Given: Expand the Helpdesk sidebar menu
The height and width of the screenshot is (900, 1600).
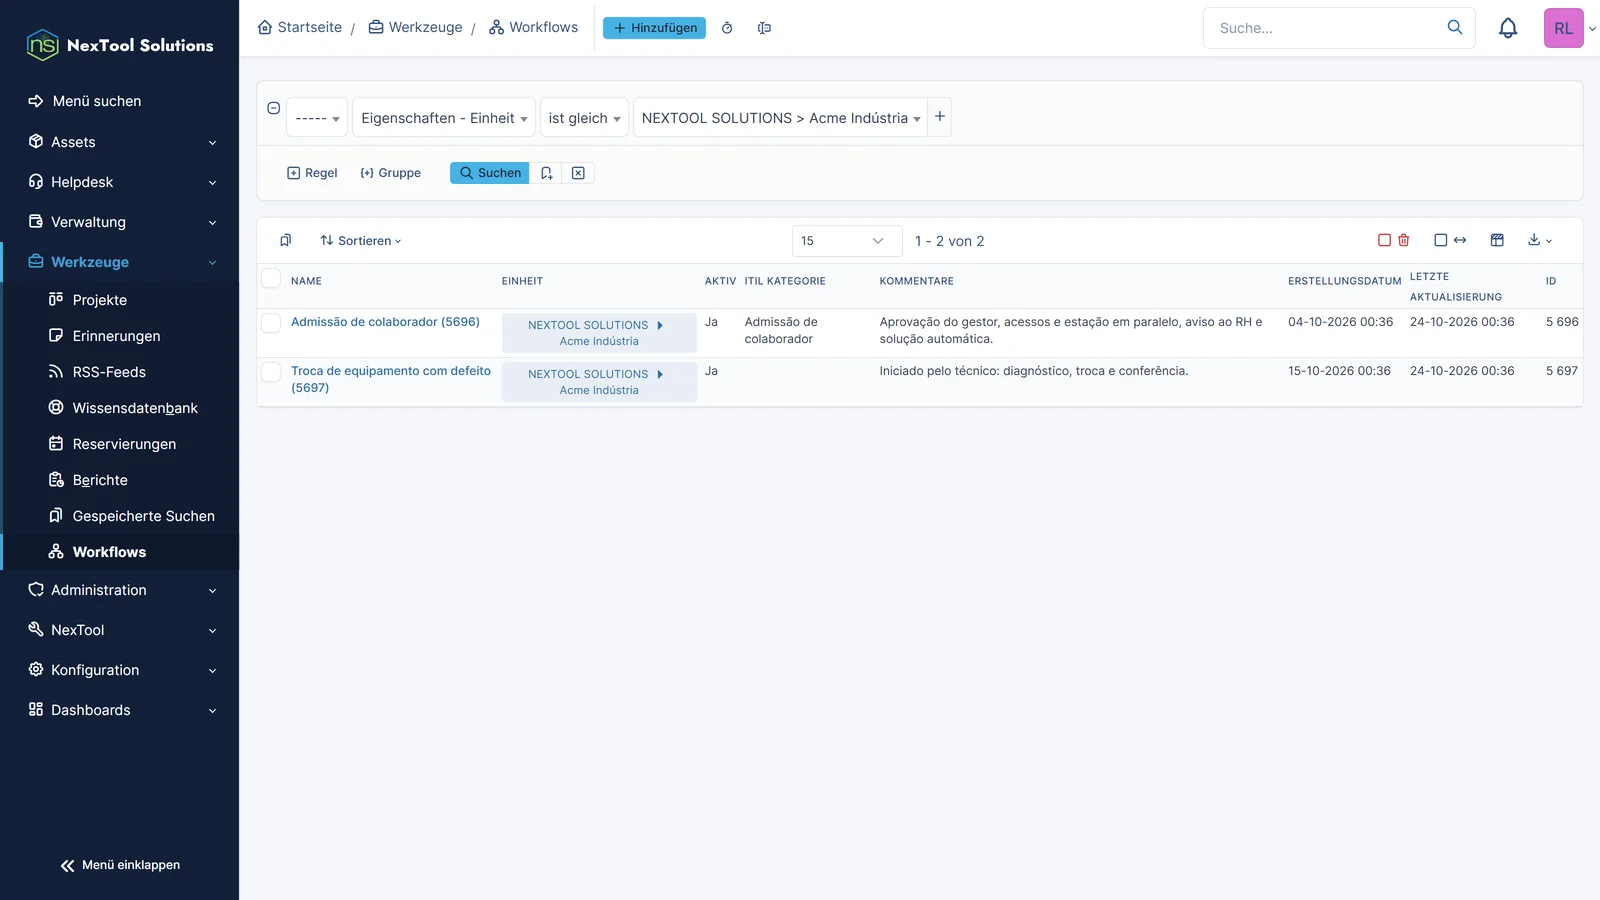Looking at the screenshot, I should (120, 182).
